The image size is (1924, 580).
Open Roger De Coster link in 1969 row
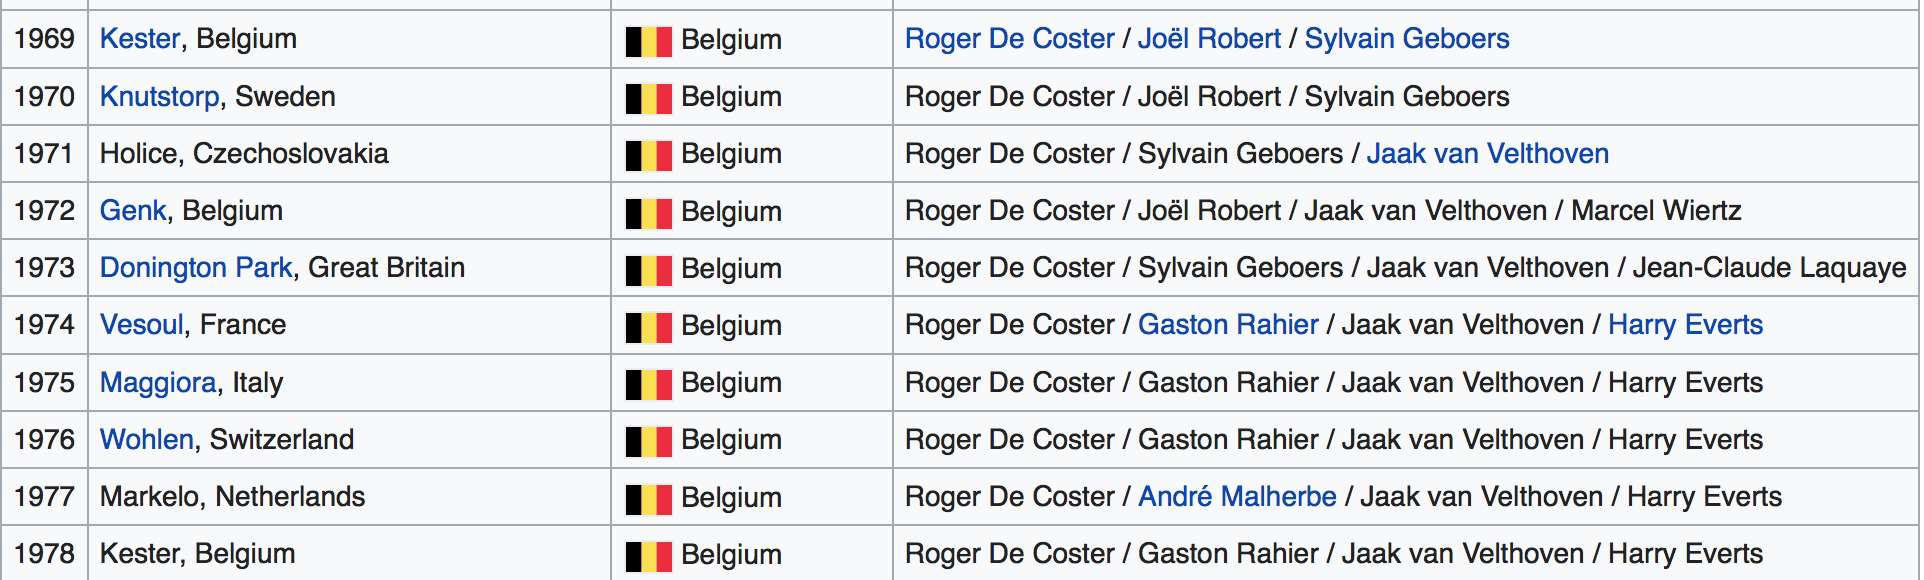click(x=1010, y=39)
